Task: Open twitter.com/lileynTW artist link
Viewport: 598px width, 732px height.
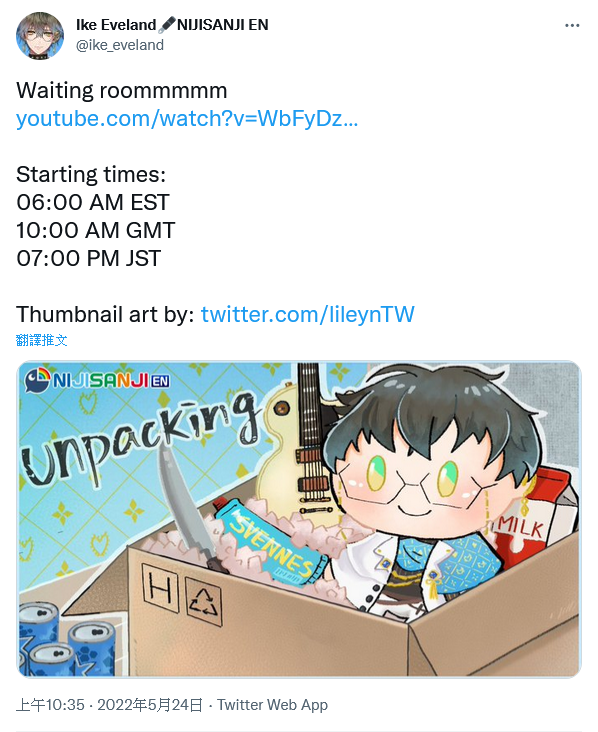Action: click(x=308, y=314)
